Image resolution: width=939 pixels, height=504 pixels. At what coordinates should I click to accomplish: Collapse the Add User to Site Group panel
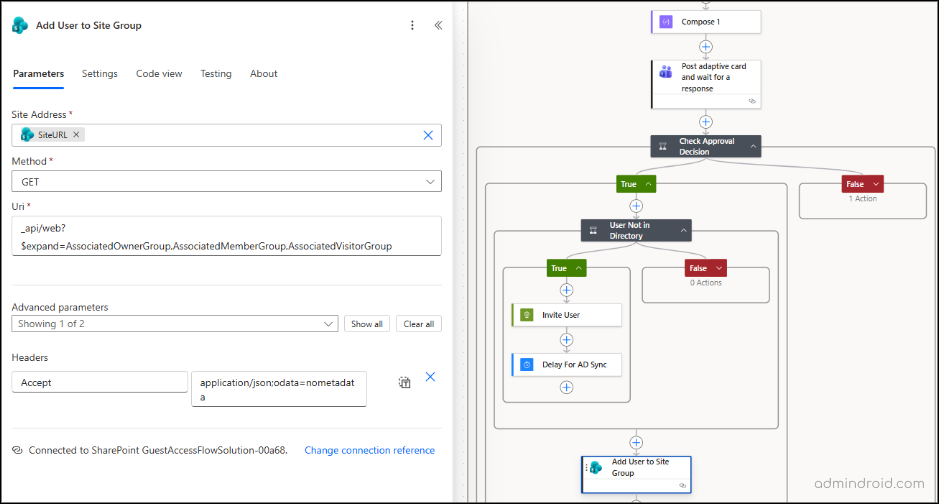point(438,25)
